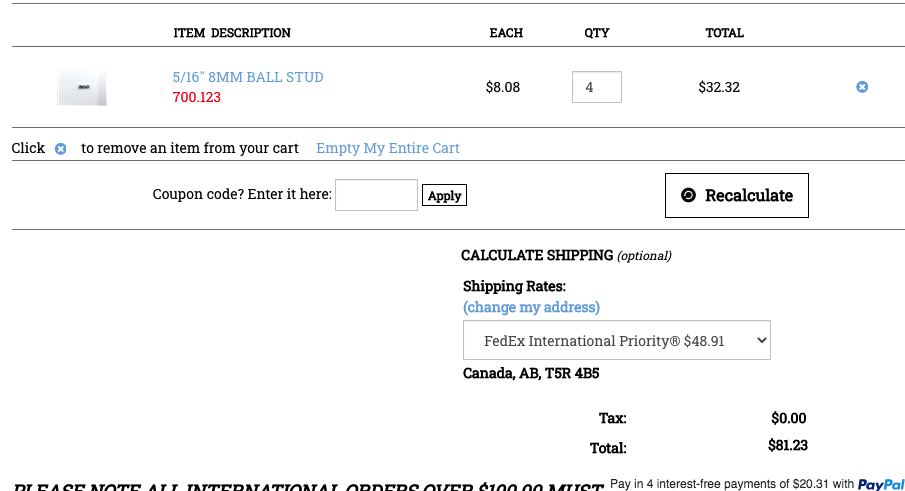The height and width of the screenshot is (491, 905).
Task: Remove the 8MM Ball Stud from cart
Action: click(x=862, y=87)
